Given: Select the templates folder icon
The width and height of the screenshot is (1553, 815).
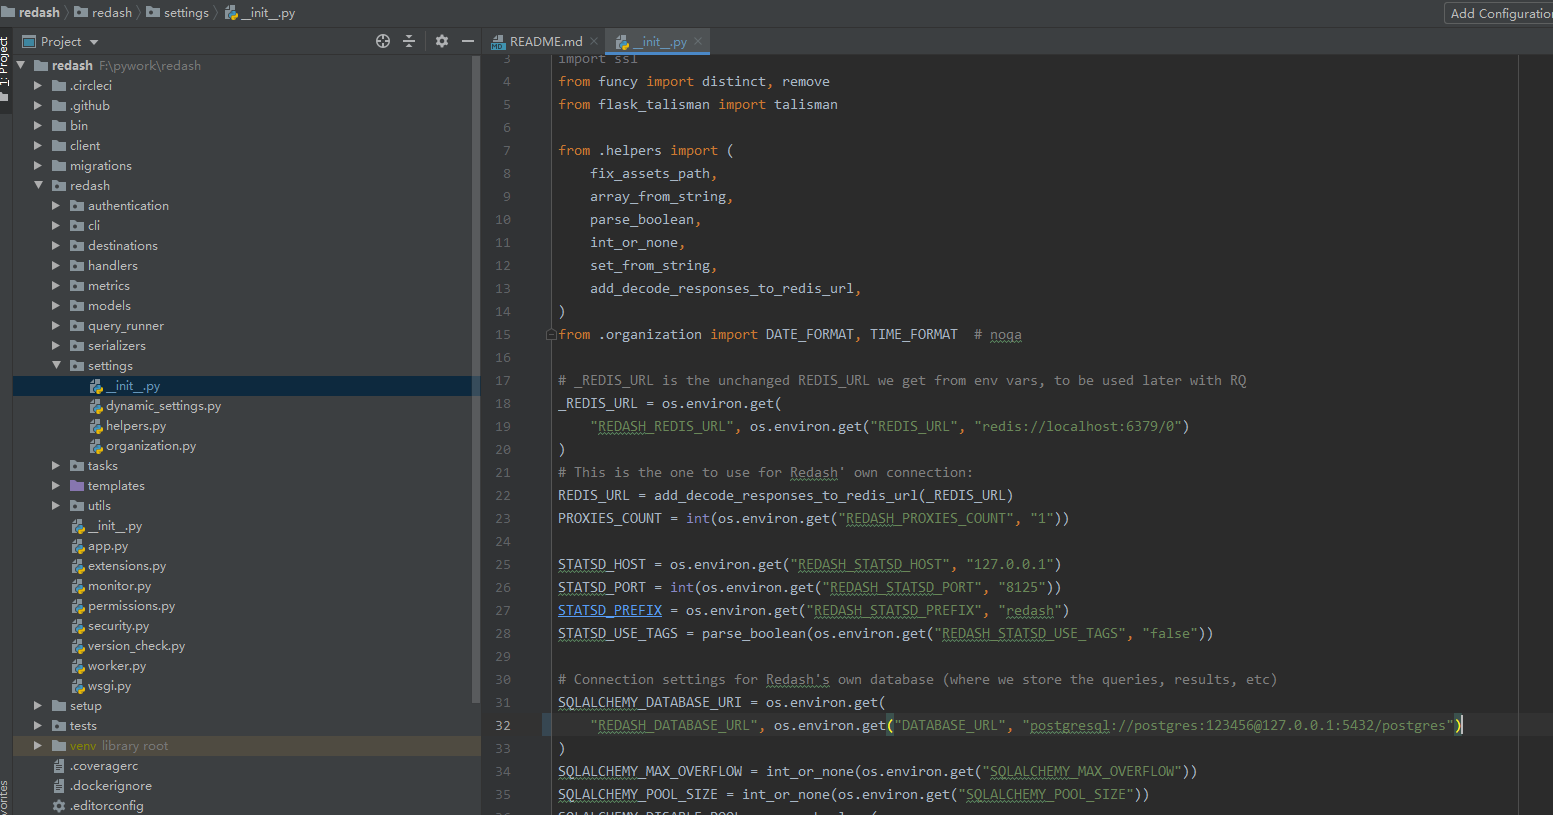Looking at the screenshot, I should (77, 485).
